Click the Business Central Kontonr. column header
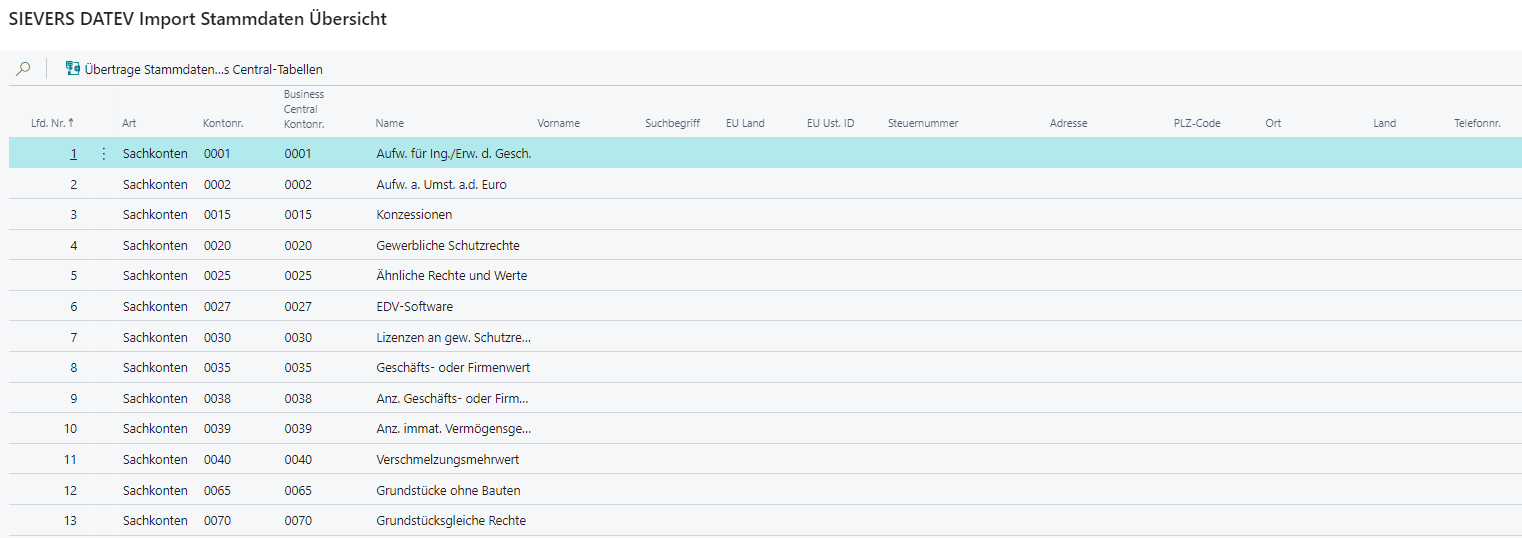 click(304, 109)
